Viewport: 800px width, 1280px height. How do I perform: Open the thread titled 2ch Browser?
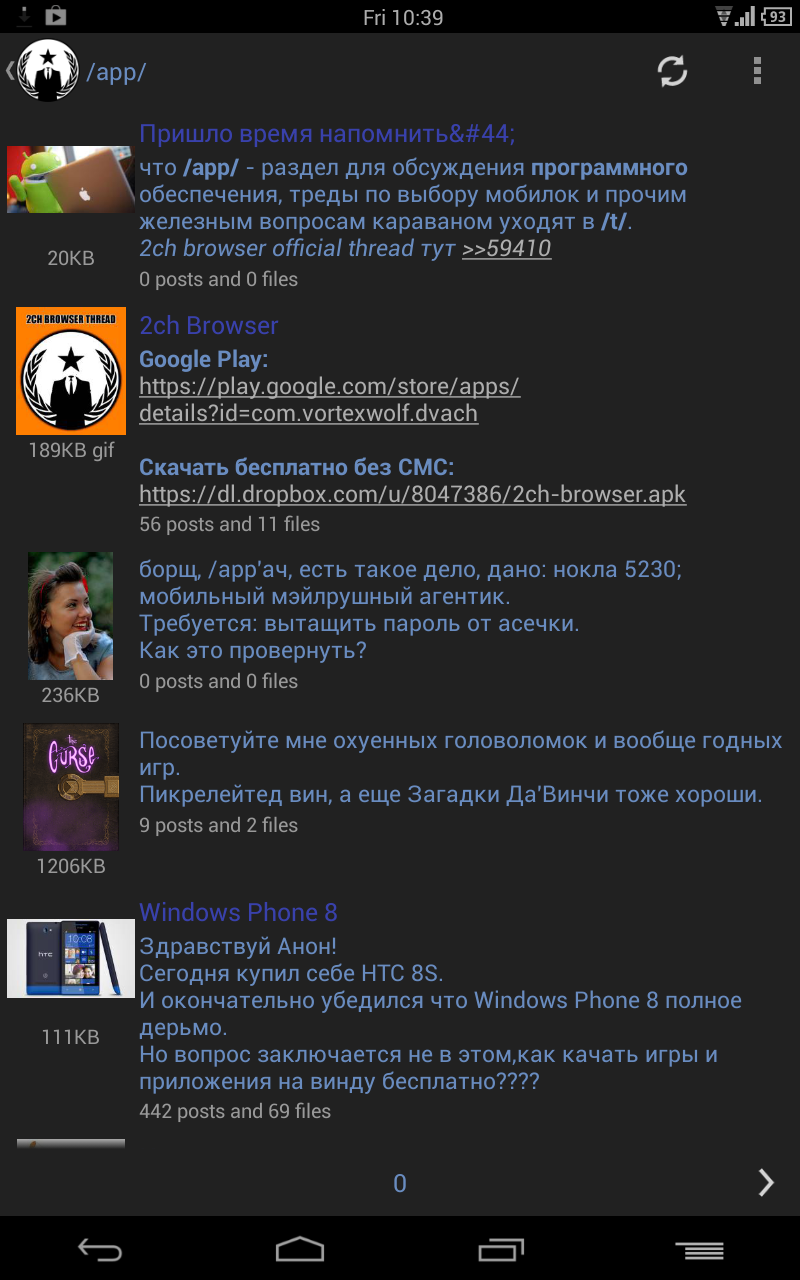pos(208,326)
